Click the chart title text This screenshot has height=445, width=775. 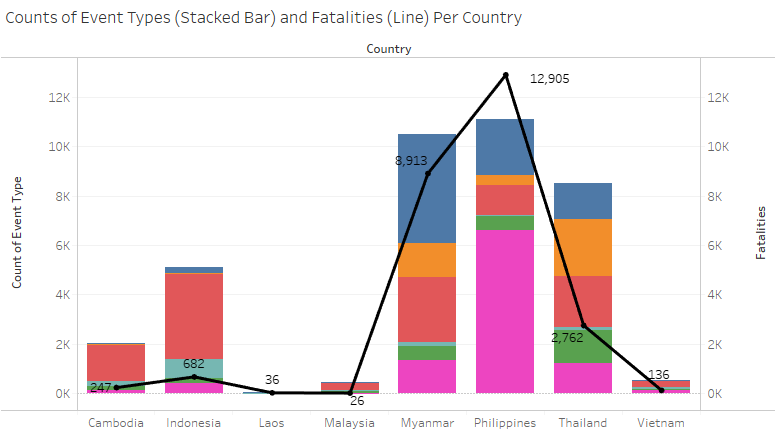pyautogui.click(x=264, y=17)
